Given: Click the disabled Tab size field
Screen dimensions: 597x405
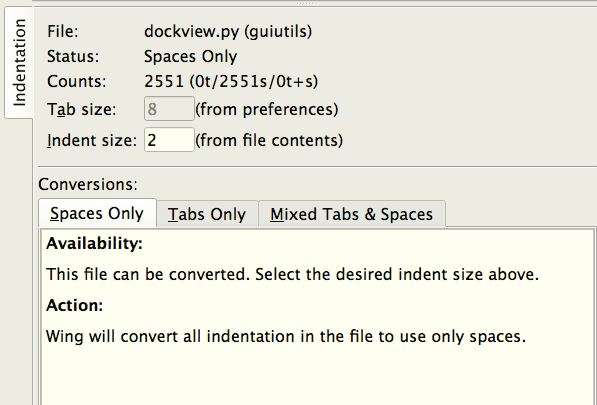Looking at the screenshot, I should [169, 109].
